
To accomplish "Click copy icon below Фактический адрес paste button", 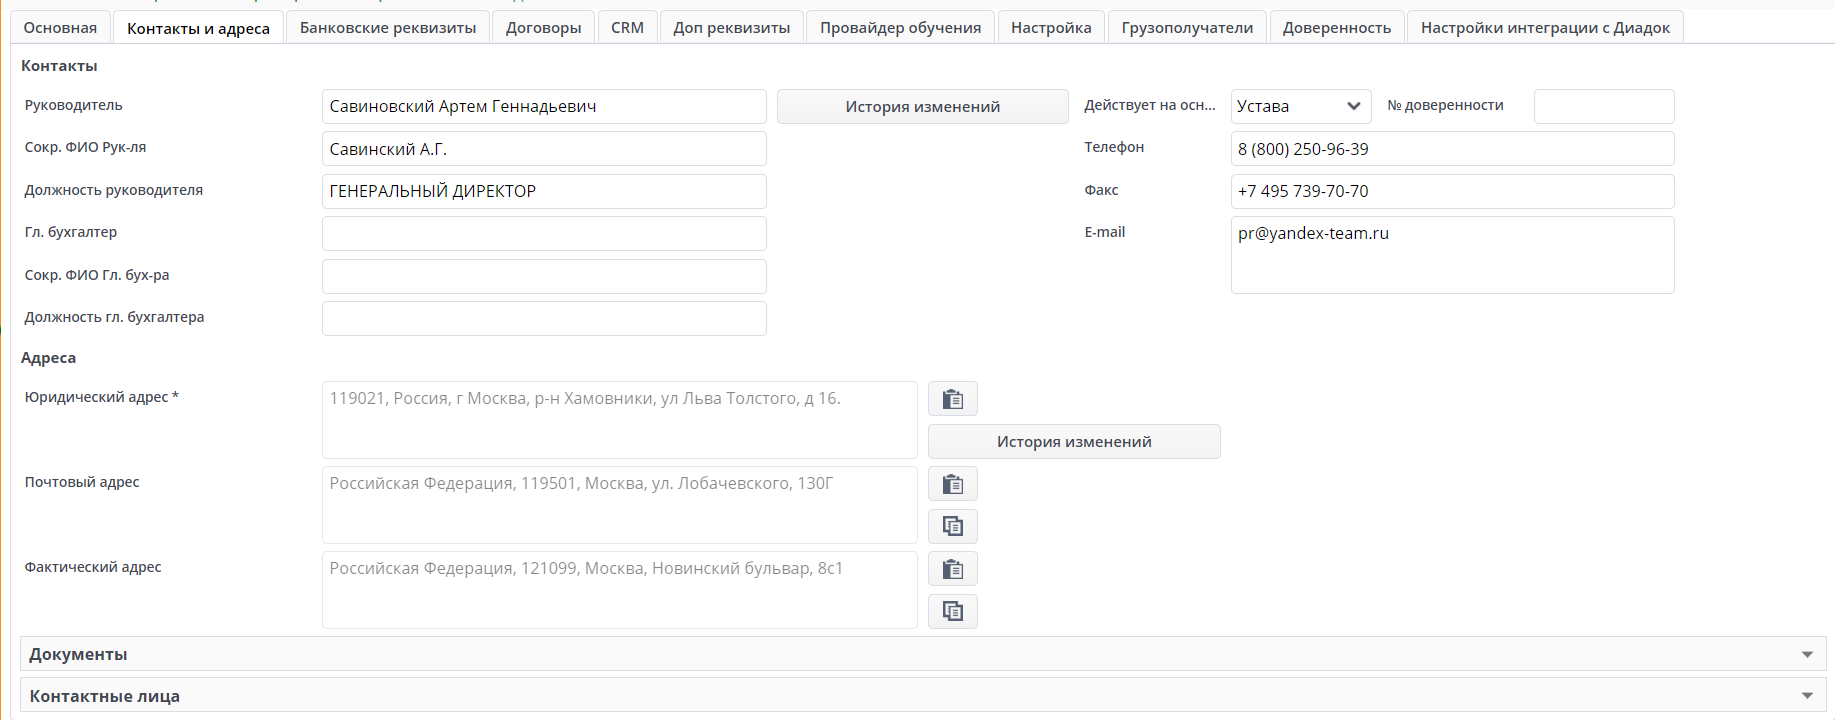I will click(952, 611).
